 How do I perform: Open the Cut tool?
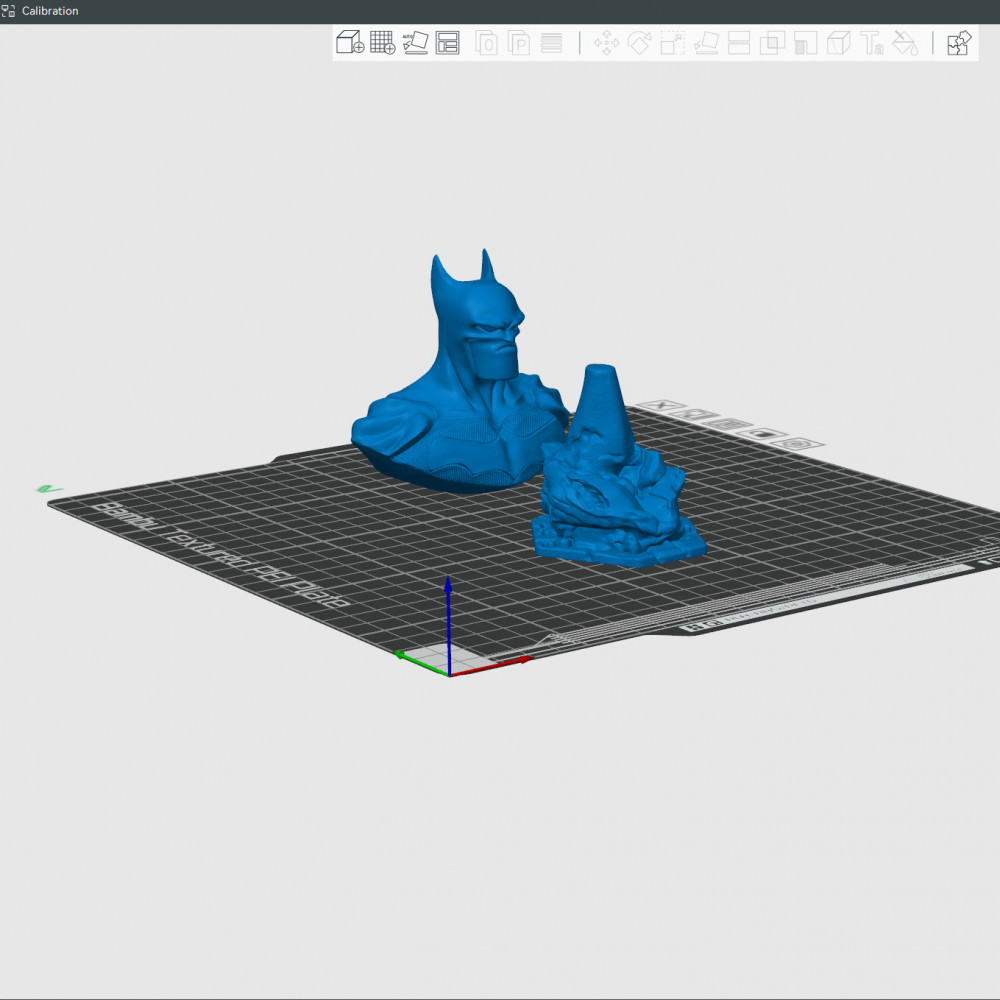[739, 43]
